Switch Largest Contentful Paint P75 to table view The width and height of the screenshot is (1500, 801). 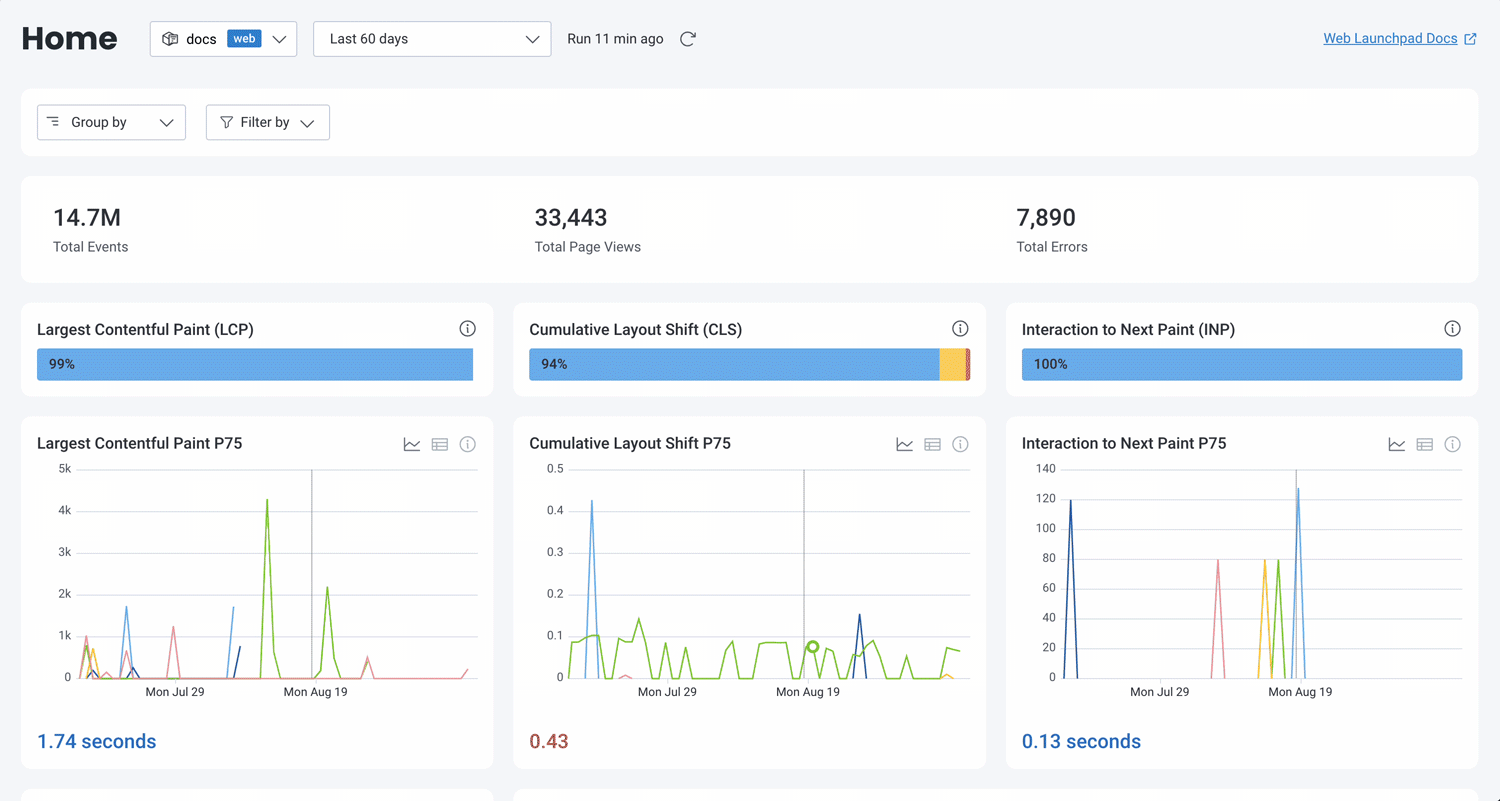coord(440,444)
